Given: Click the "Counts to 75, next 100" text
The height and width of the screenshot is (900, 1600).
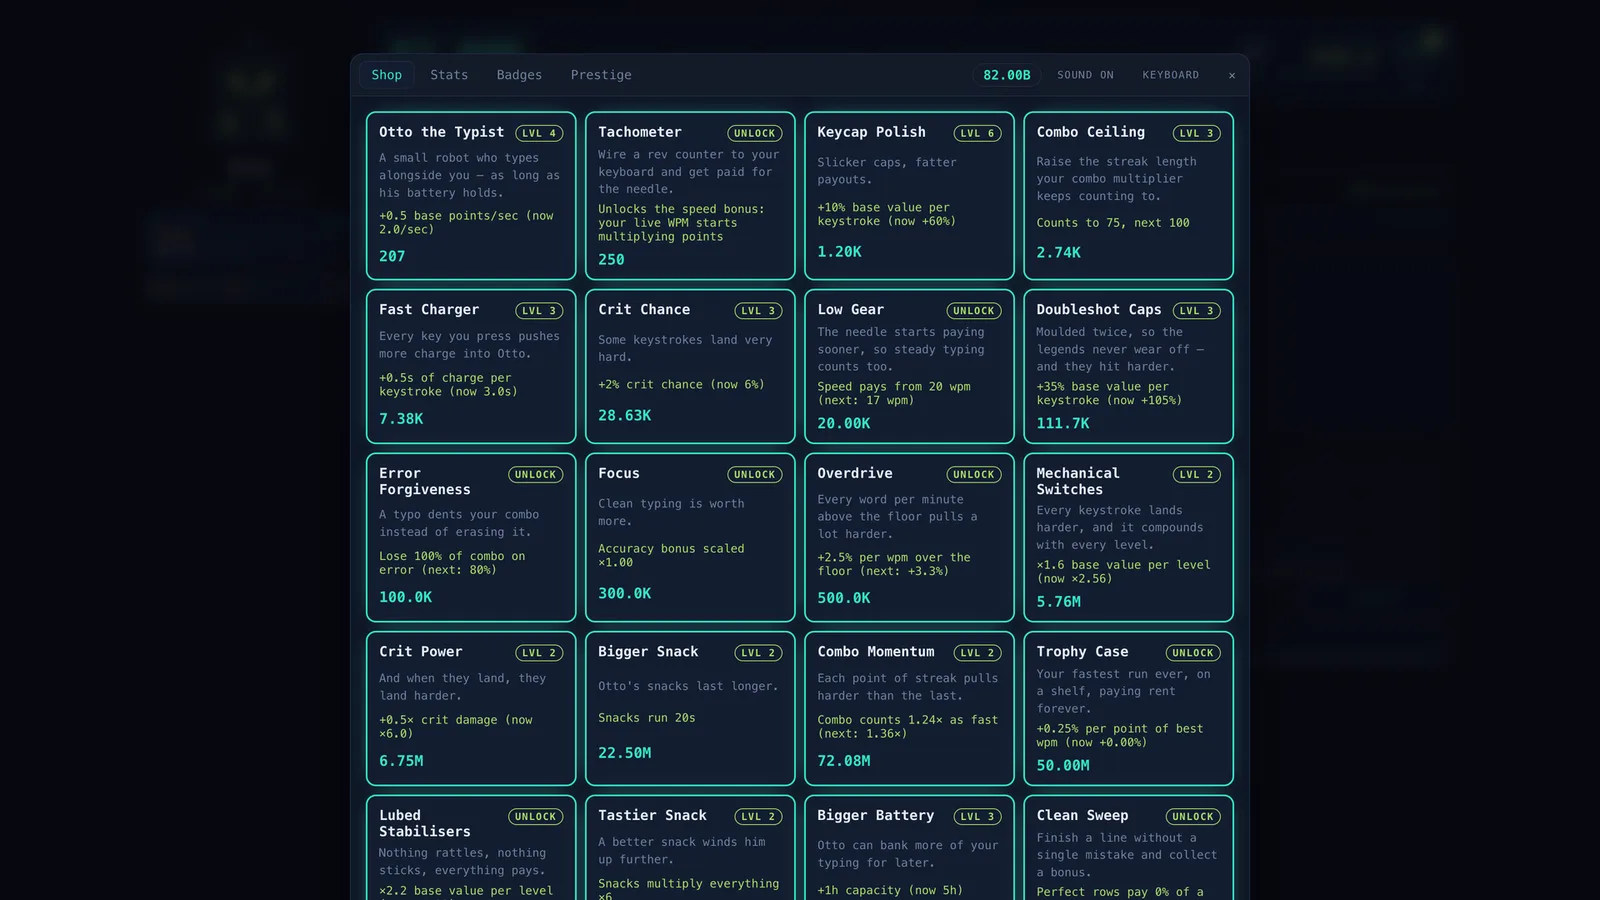Looking at the screenshot, I should (1113, 223).
